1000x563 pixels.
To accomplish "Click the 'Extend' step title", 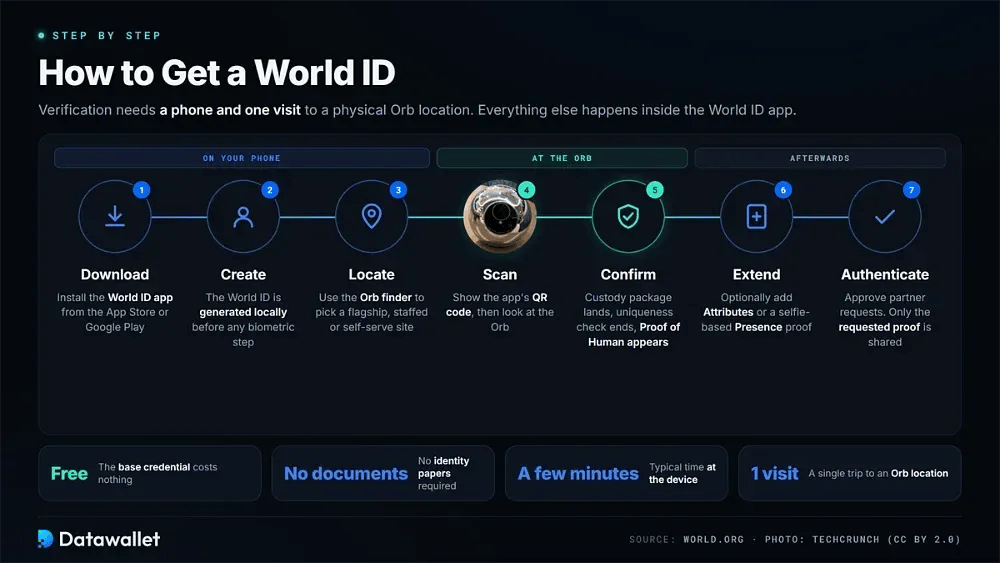I will coord(756,274).
